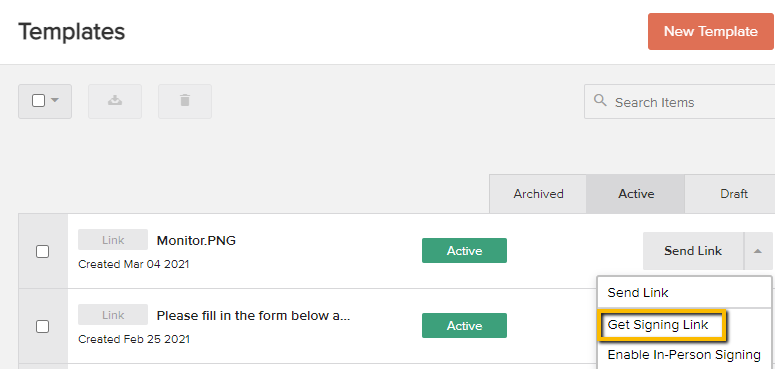Click the New Template button
The width and height of the screenshot is (775, 369).
pos(711,32)
